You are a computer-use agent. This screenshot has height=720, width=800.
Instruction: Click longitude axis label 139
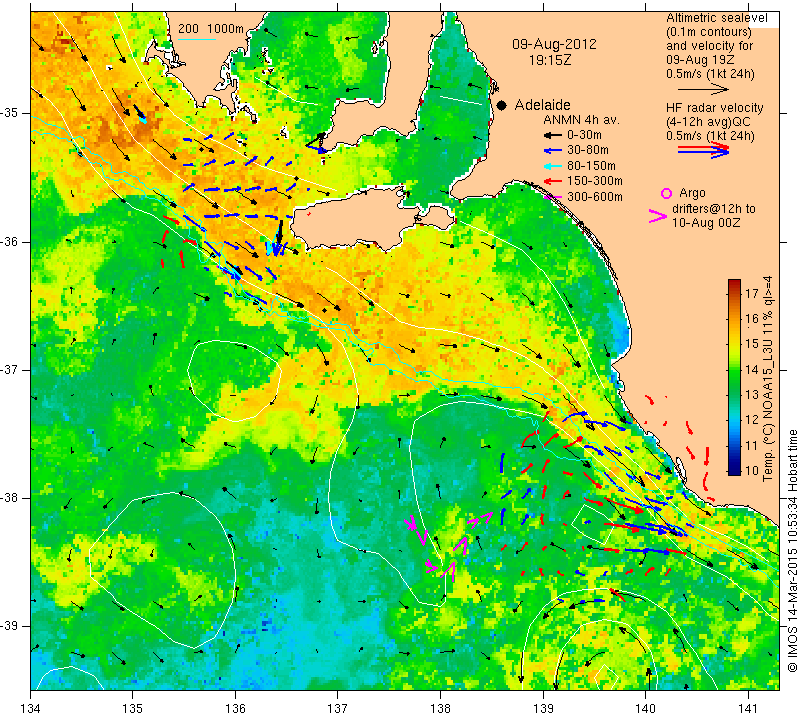(x=543, y=709)
